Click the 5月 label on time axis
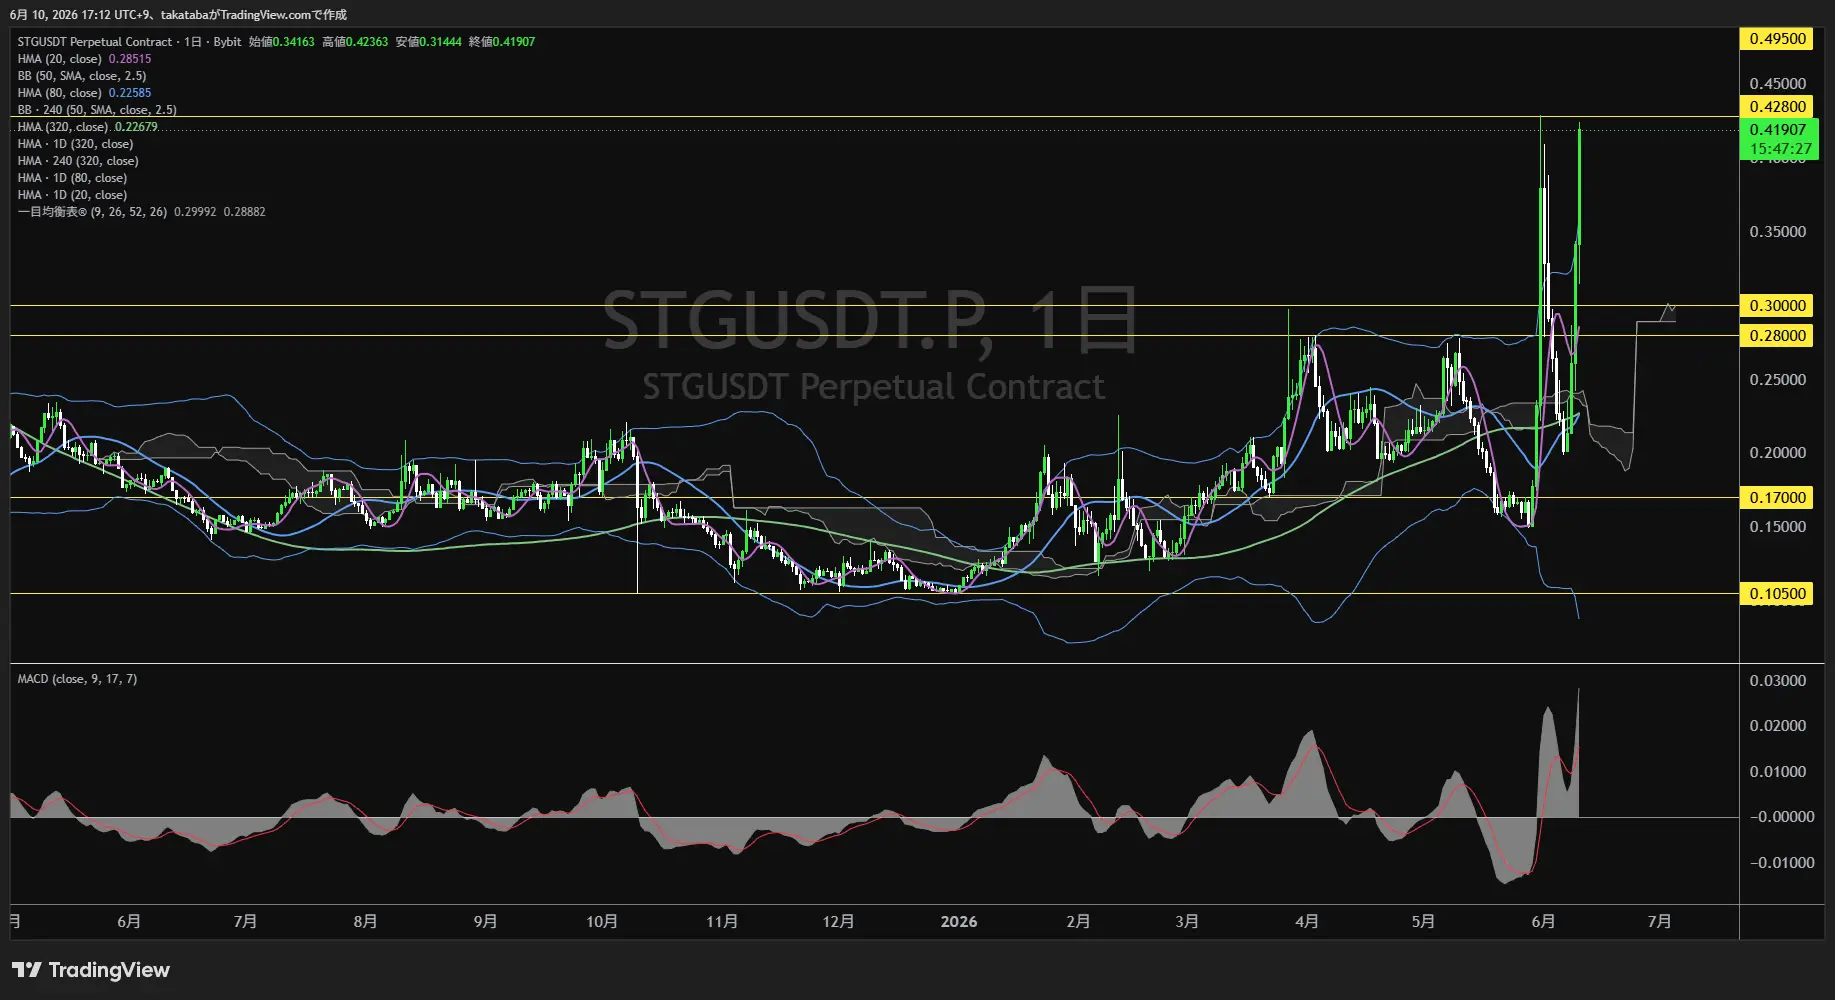The image size is (1835, 1000). coord(1423,922)
